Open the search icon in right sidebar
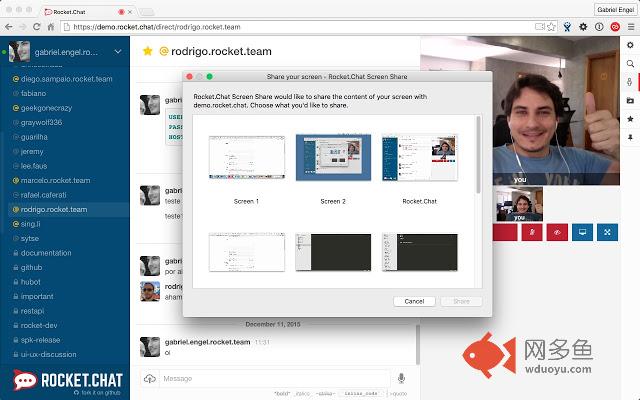 pyautogui.click(x=629, y=64)
